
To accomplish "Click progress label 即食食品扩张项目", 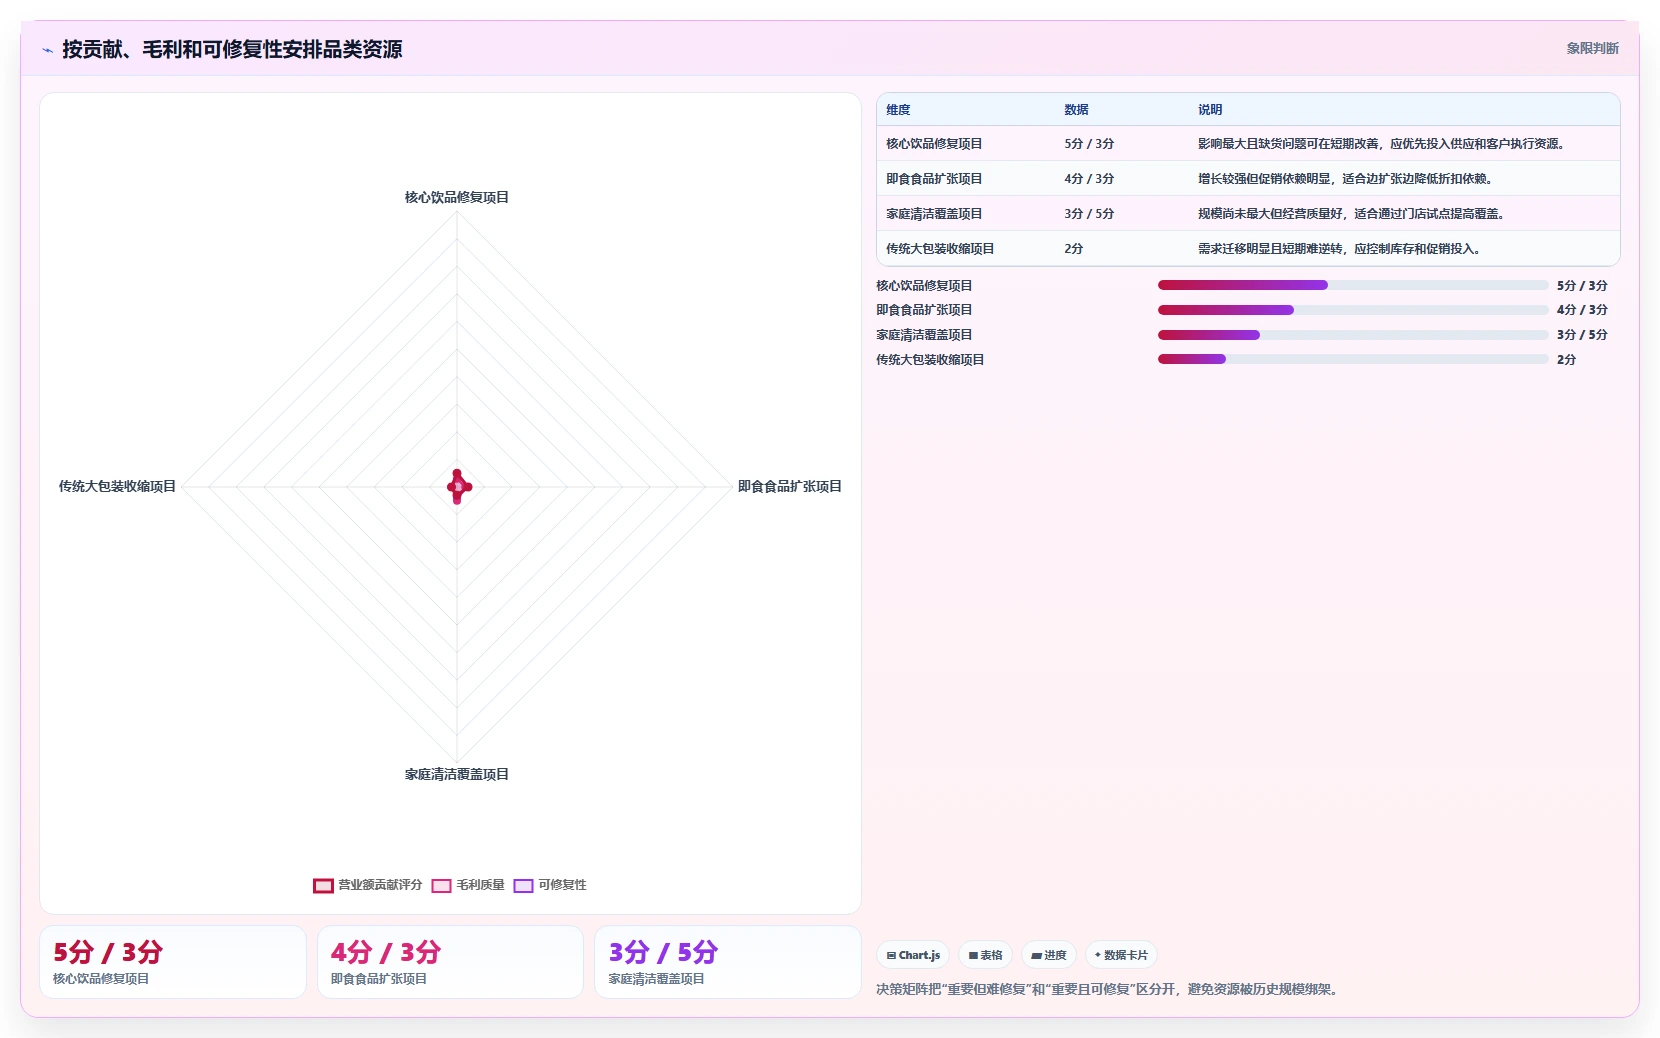I will pyautogui.click(x=924, y=310).
